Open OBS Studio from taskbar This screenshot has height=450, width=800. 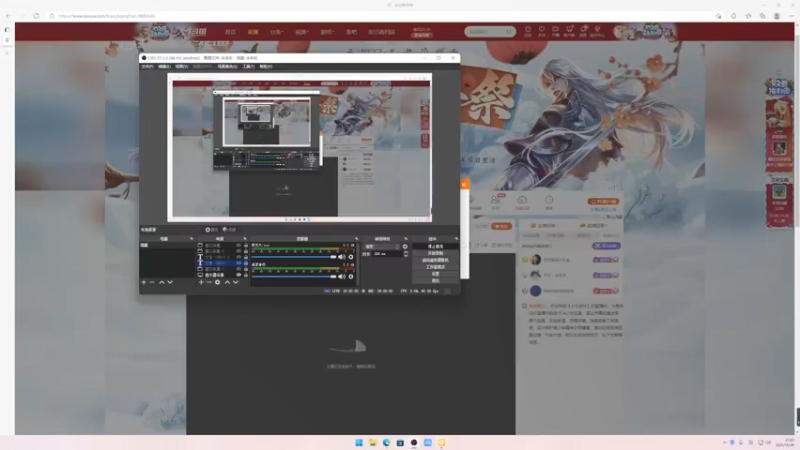tap(414, 442)
